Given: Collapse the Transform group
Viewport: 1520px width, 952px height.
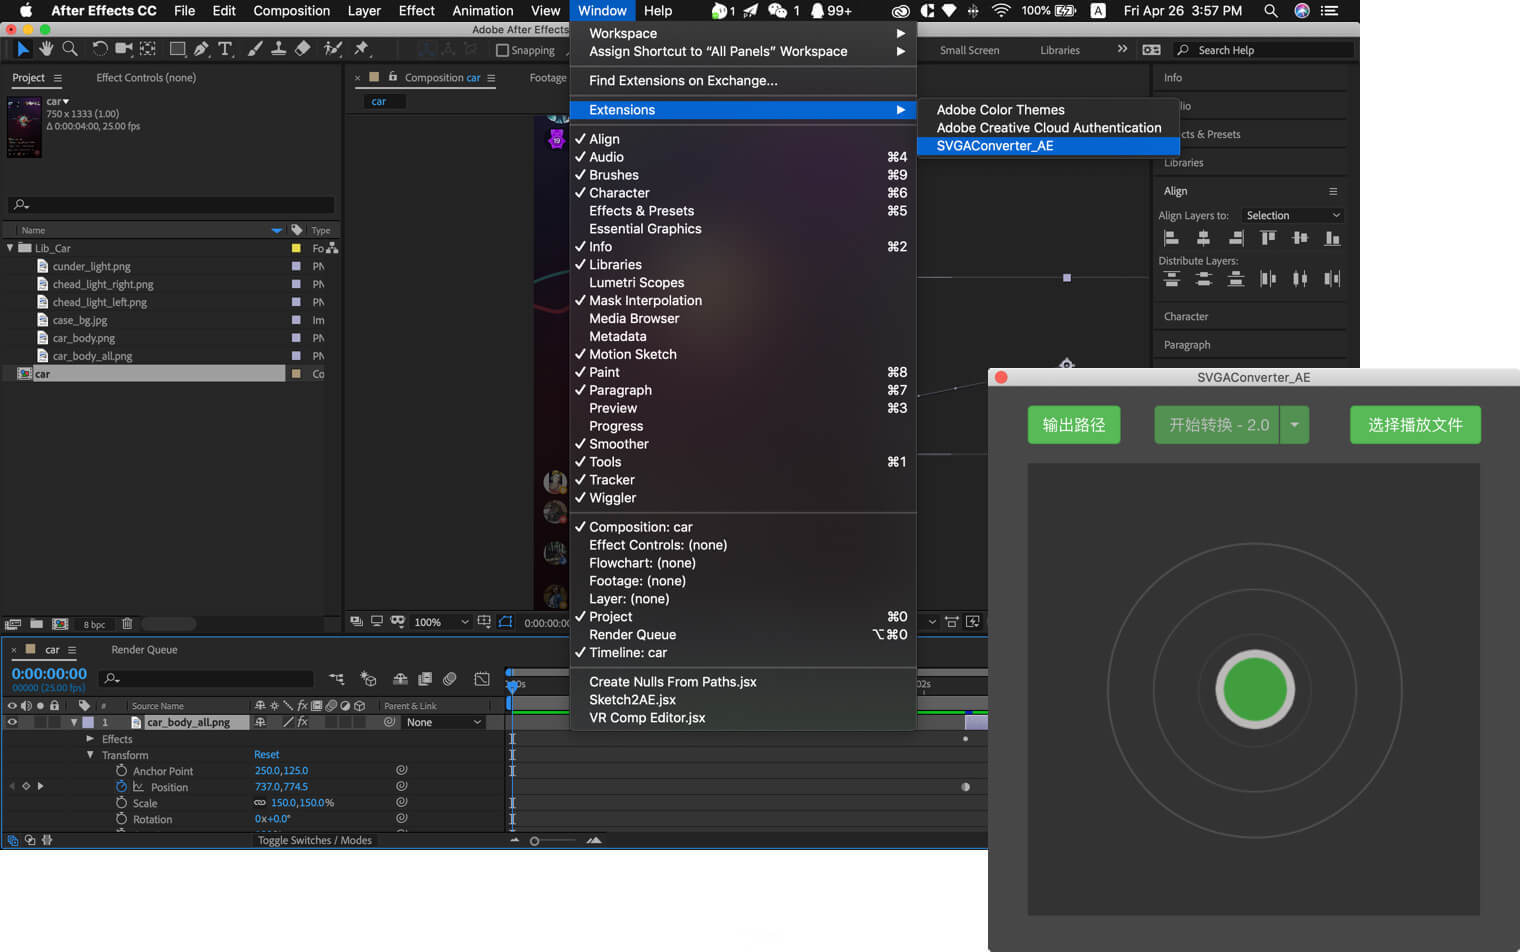Looking at the screenshot, I should point(90,755).
